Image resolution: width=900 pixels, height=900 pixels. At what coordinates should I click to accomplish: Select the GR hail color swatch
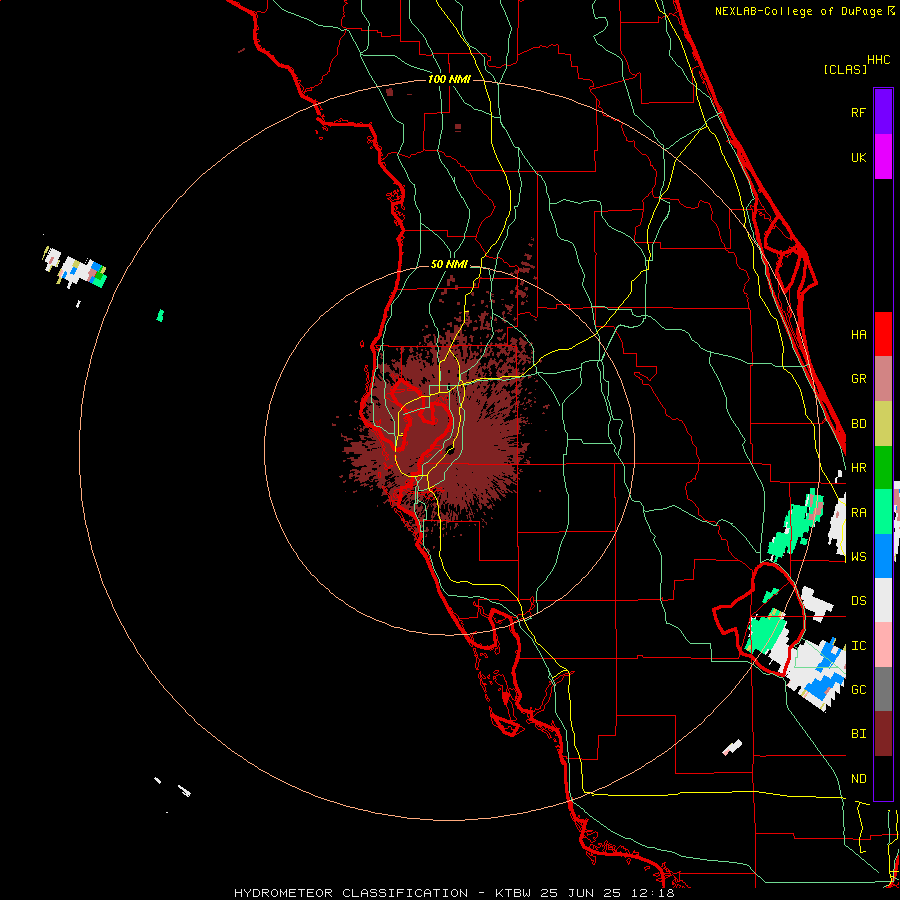[883, 379]
